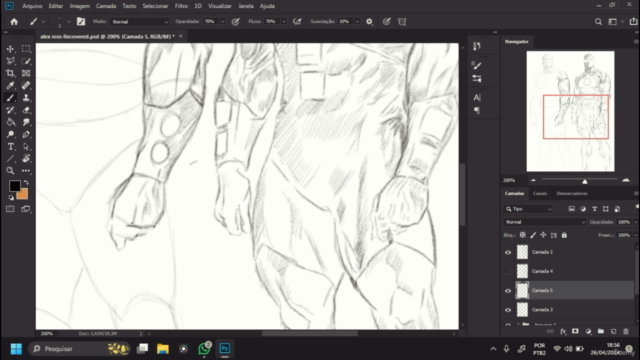Screen dimensions: 640x360
Task: Toggle pressure for opacity button
Action: 236,22
